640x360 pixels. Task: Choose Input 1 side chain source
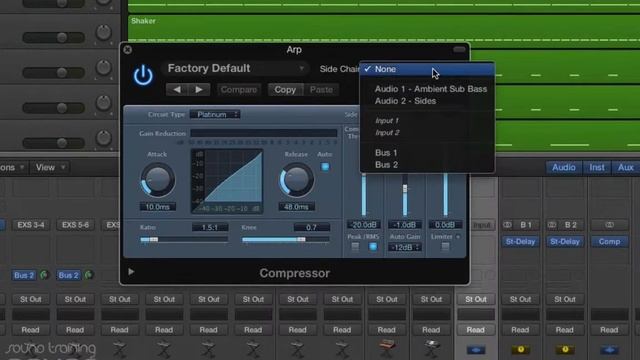coord(387,121)
